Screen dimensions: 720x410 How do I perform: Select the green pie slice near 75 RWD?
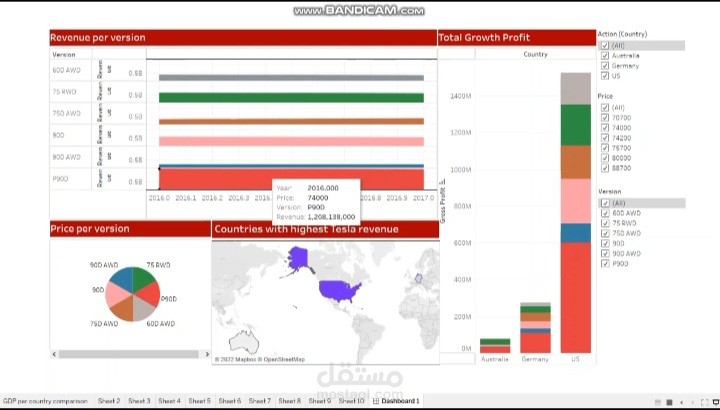pos(143,278)
